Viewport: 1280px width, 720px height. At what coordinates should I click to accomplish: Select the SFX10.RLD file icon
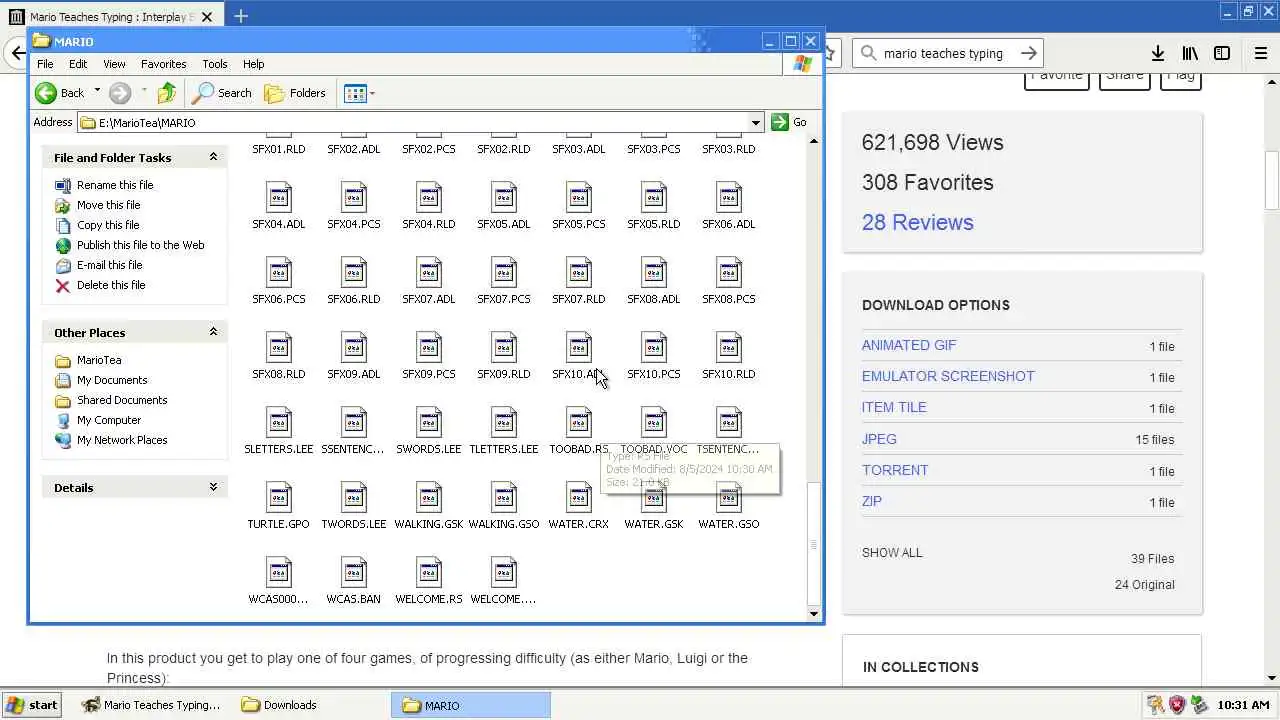[x=729, y=348]
